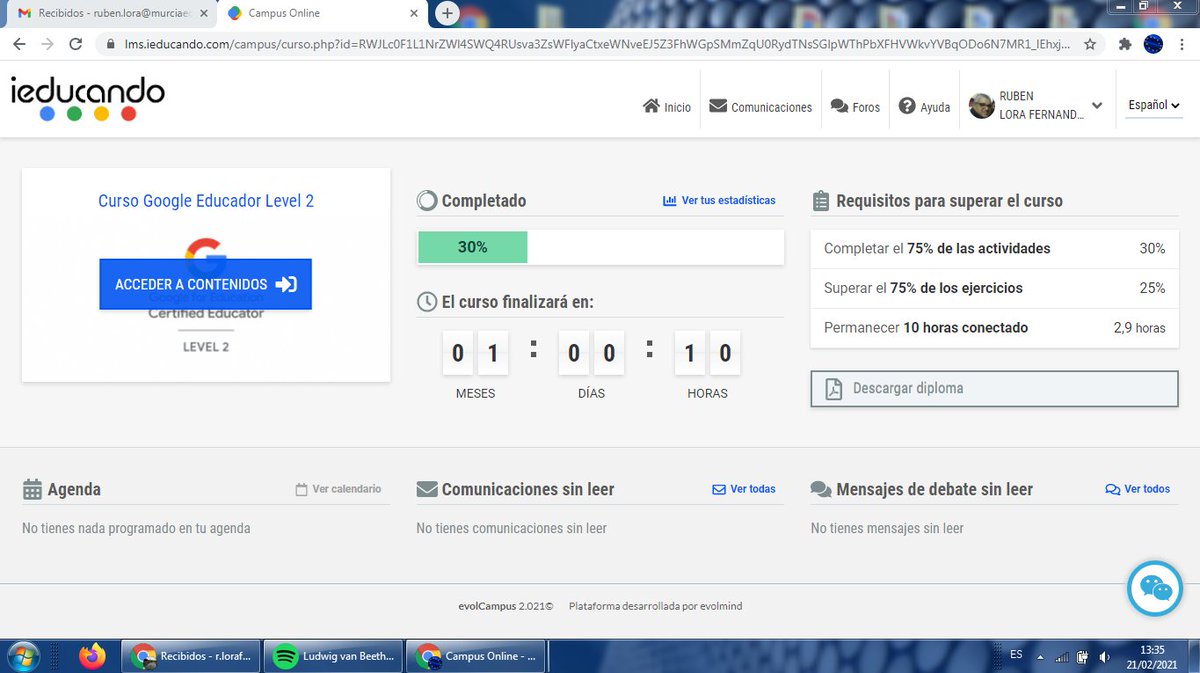Click the Acceder a contenidos button

(205, 284)
